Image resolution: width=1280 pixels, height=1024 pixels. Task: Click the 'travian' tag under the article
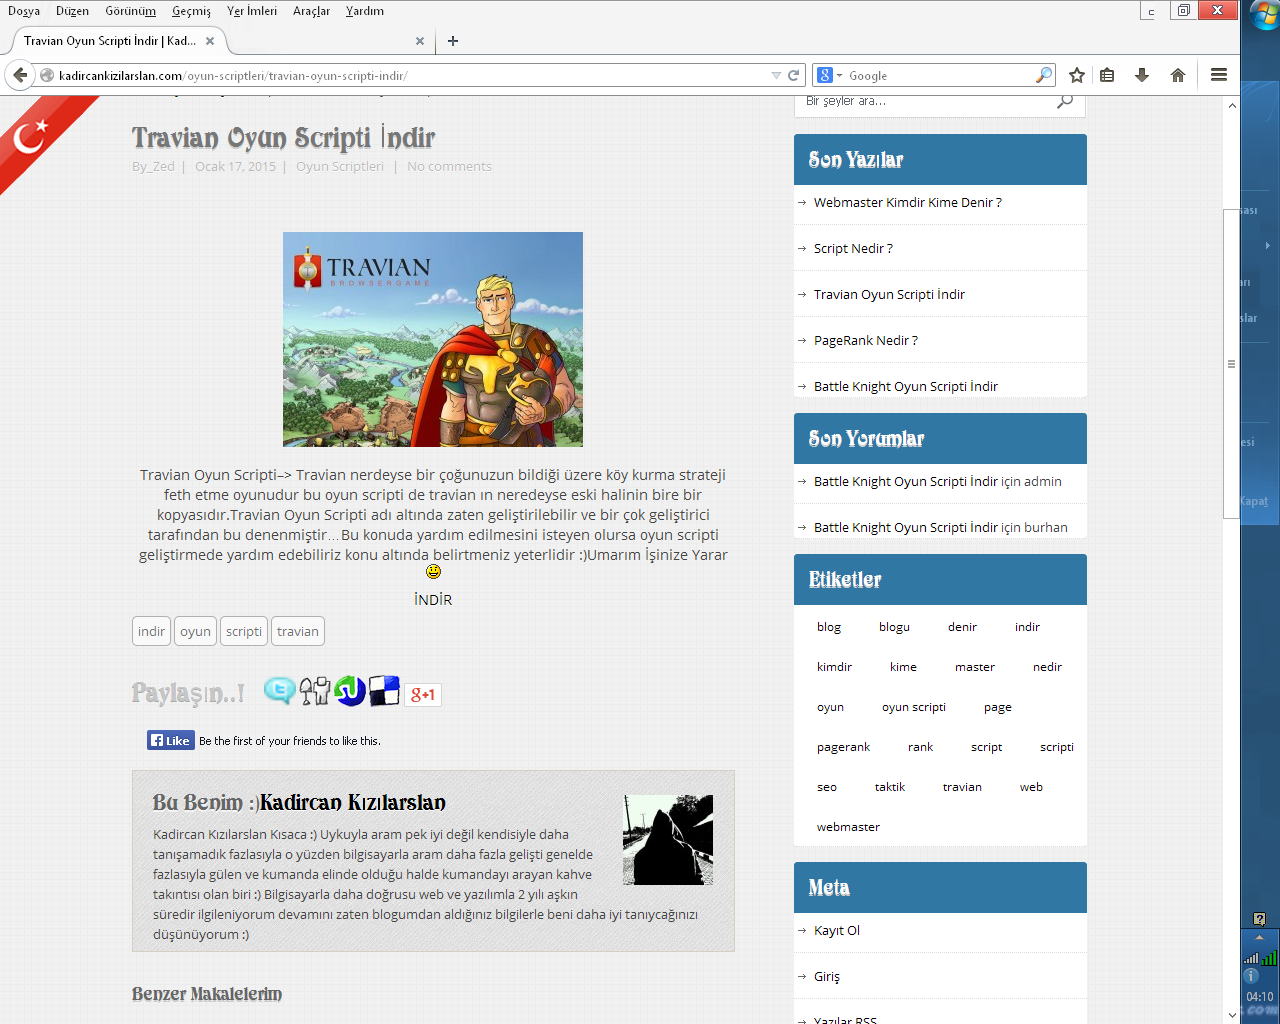pyautogui.click(x=298, y=631)
